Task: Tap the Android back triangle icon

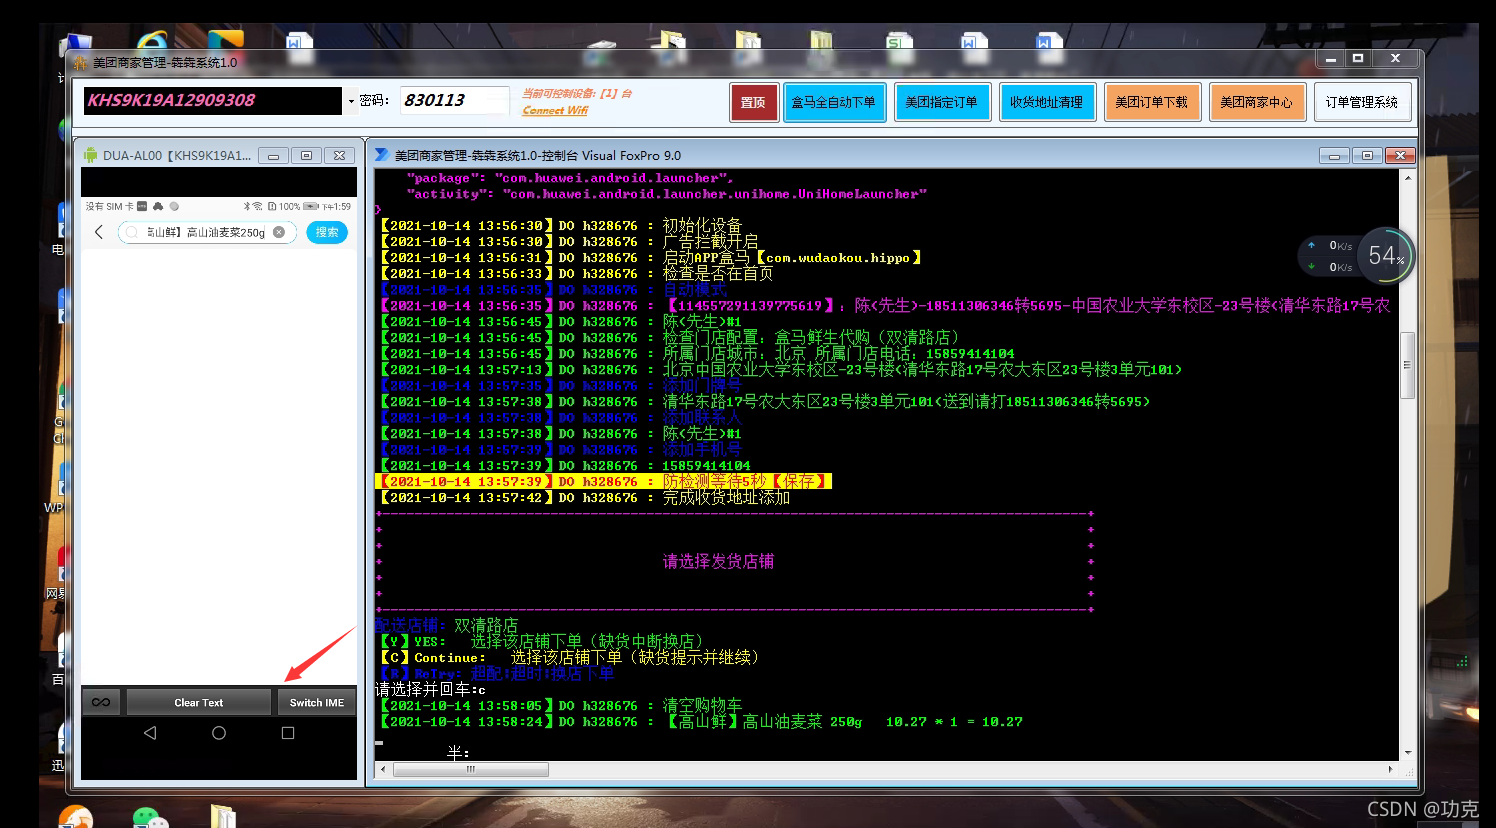Action: click(150, 733)
